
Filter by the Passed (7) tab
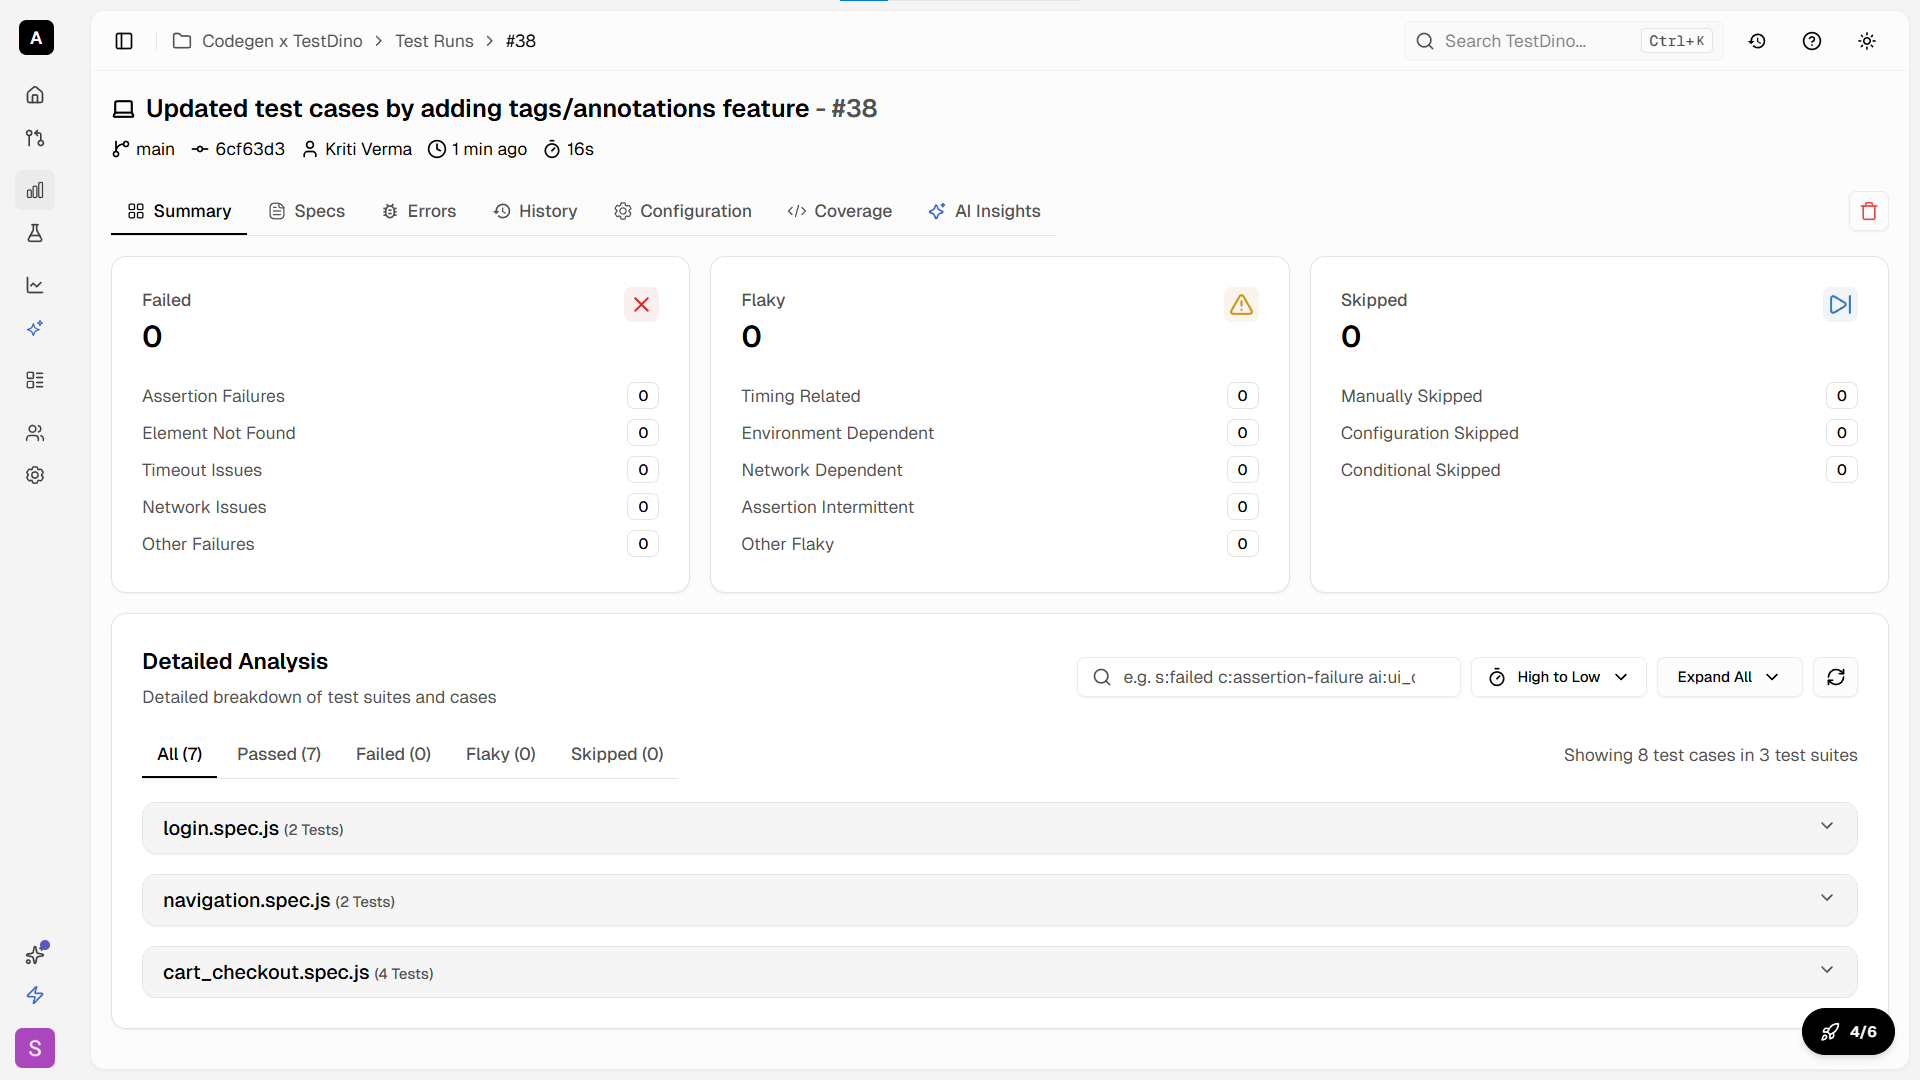279,754
